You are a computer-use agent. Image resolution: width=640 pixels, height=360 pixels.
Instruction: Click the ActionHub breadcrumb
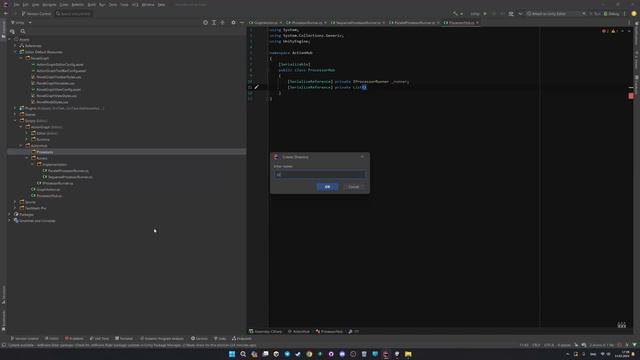pos(299,331)
